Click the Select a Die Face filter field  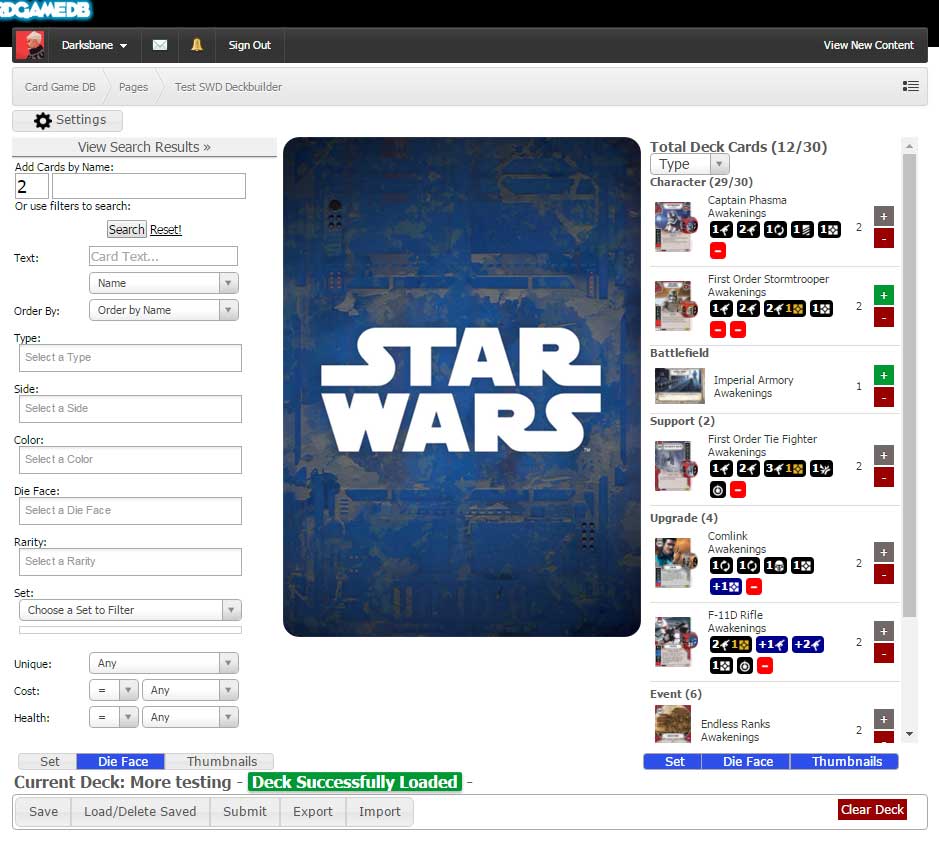point(131,511)
